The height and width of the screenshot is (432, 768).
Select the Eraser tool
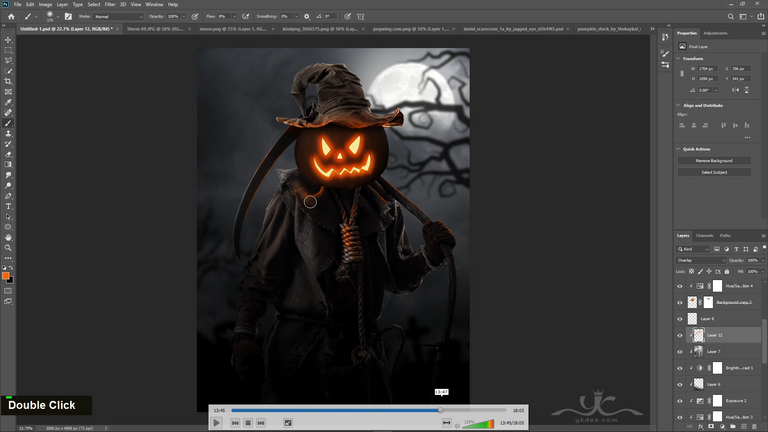click(x=8, y=154)
